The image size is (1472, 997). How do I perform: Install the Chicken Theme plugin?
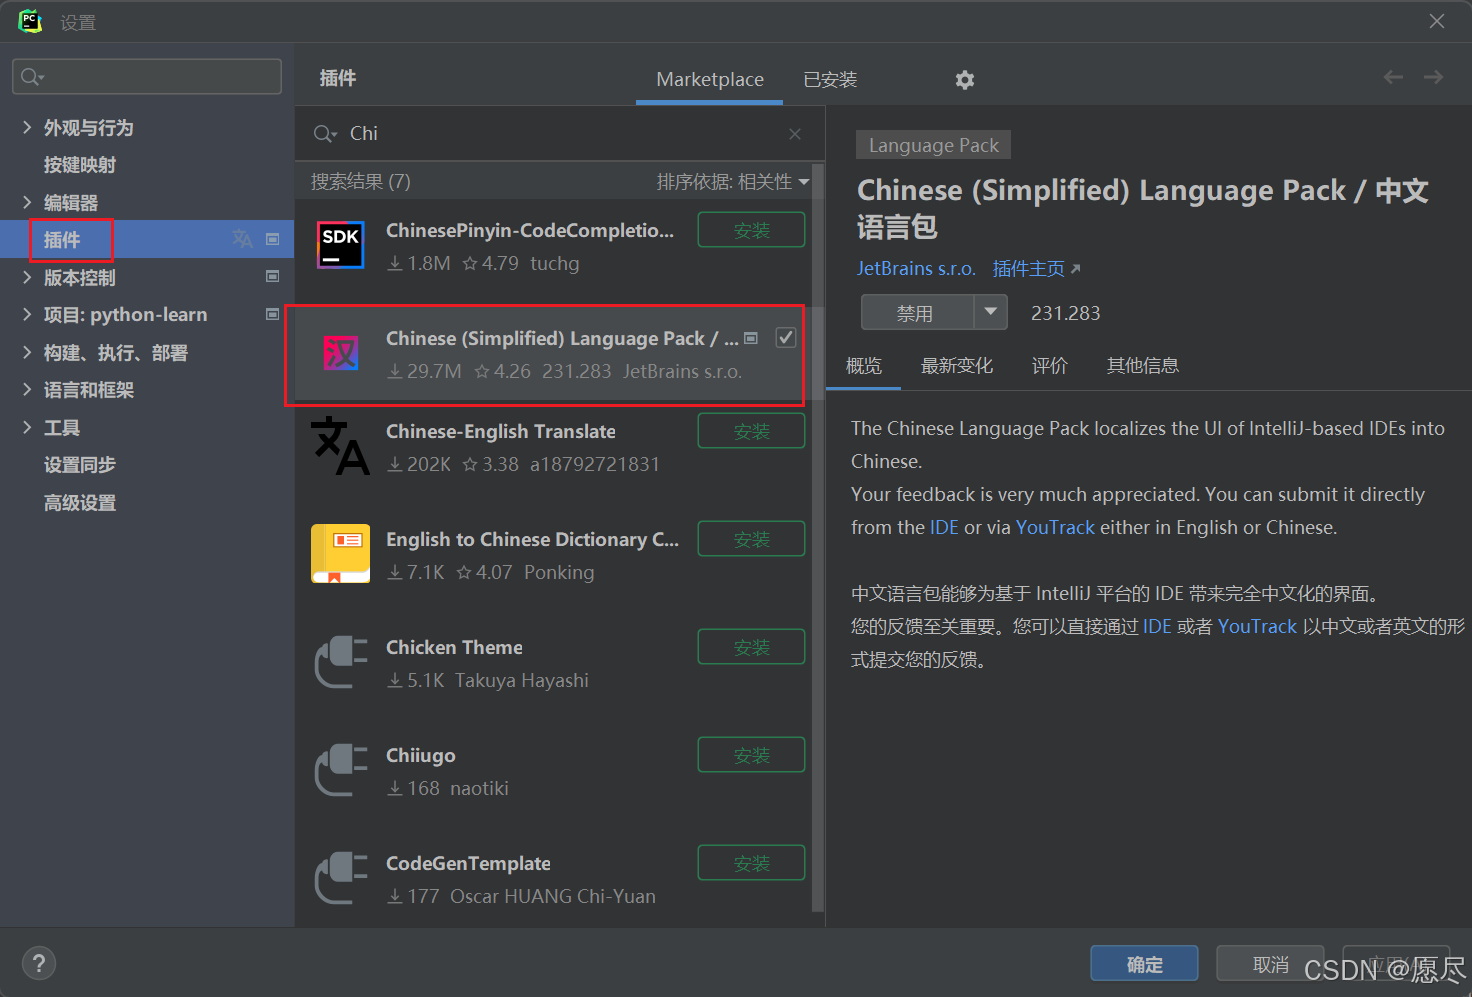(x=751, y=647)
